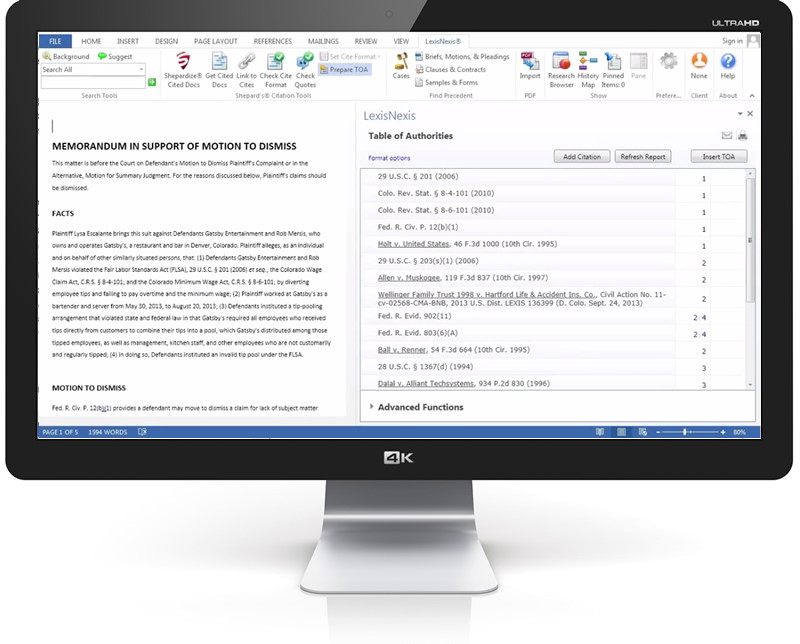The width and height of the screenshot is (800, 644).
Task: Switch to the REFERENCES ribbon tab
Action: pyautogui.click(x=272, y=41)
